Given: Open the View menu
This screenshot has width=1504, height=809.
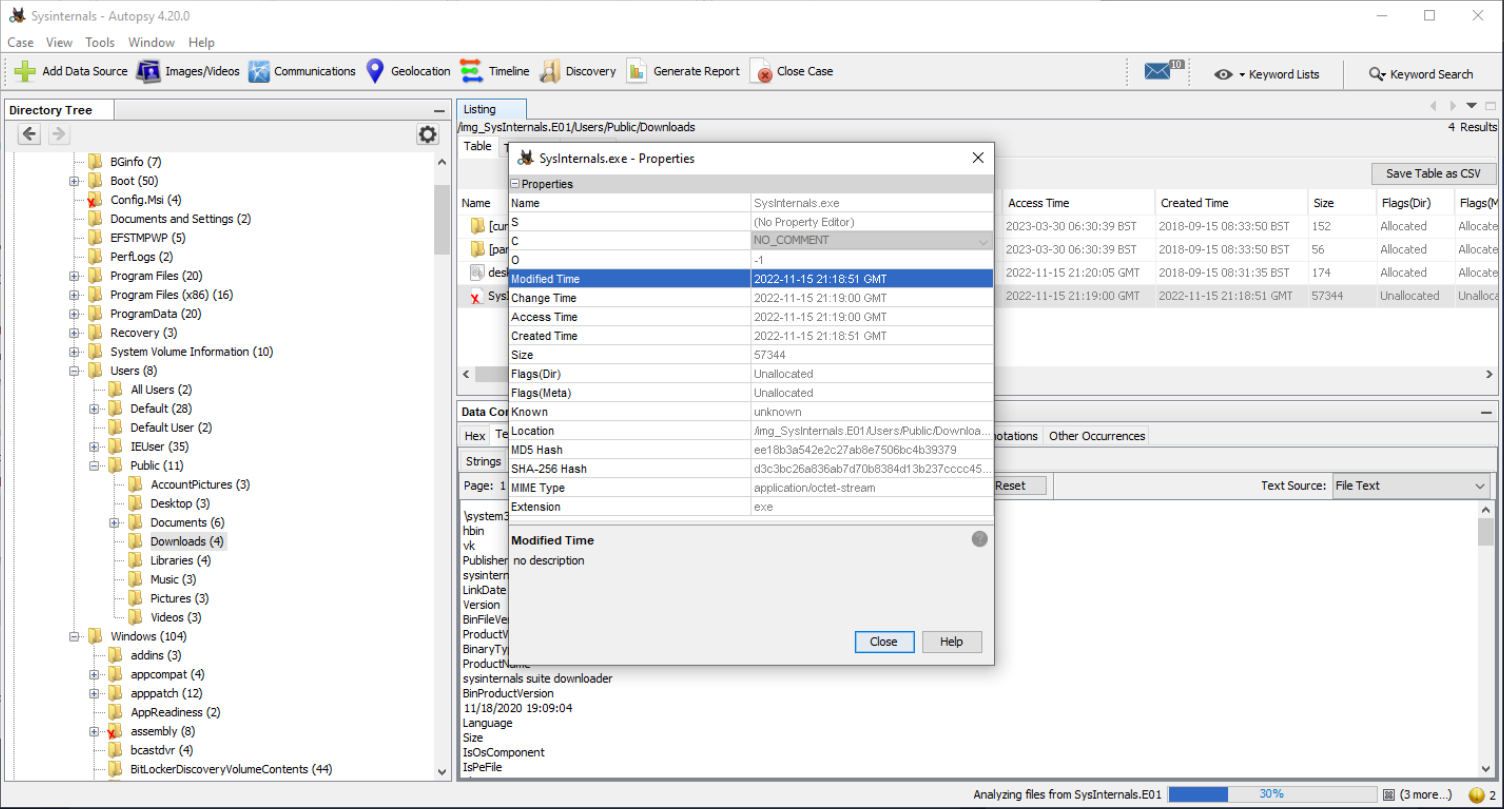Looking at the screenshot, I should point(59,42).
